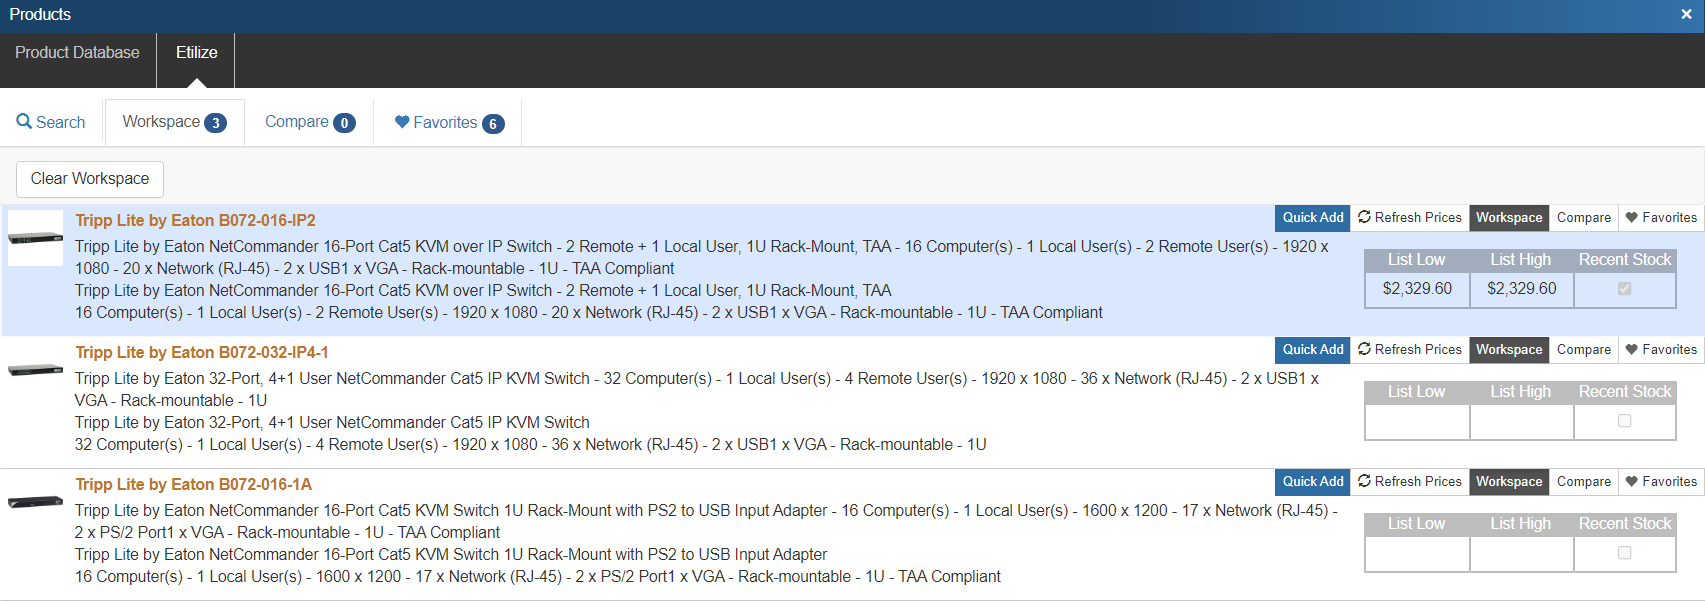
Task: Toggle Recent Stock checkbox for B072-016-IP2
Action: coord(1624,289)
